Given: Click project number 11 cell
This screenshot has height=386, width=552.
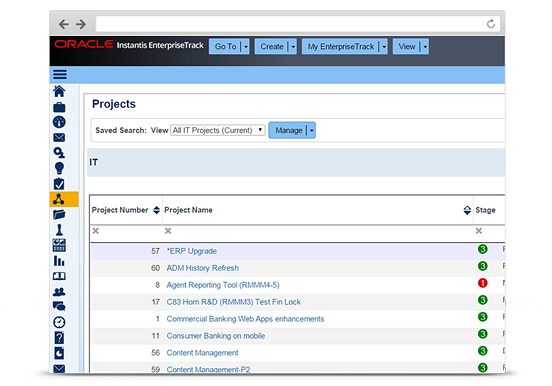Looking at the screenshot, I should pyautogui.click(x=156, y=336).
